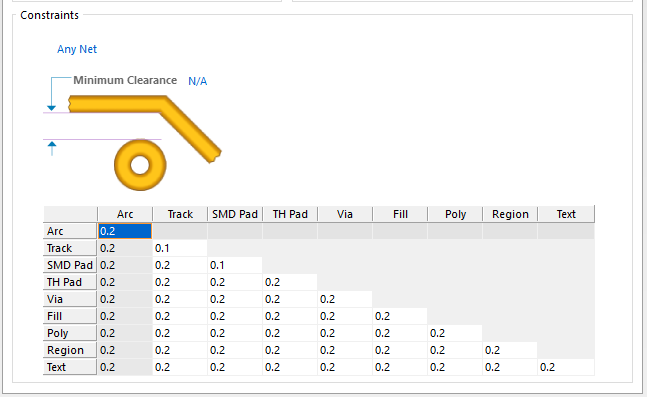Click the SMD Pad row header
The image size is (647, 397).
pyautogui.click(x=70, y=265)
